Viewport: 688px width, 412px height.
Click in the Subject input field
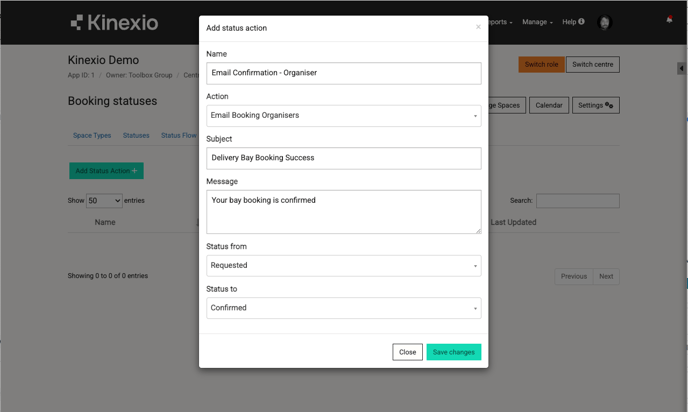click(x=343, y=158)
